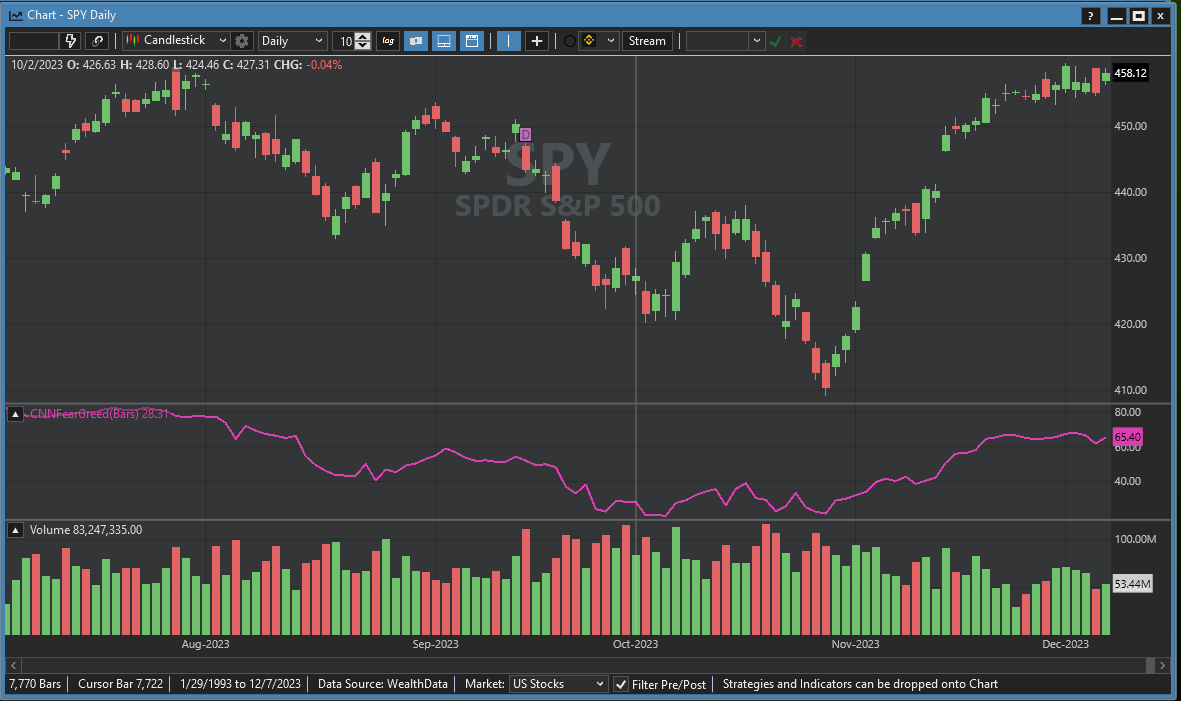Click the chain link icon
Screen dimensions: 1181x701
[97, 41]
